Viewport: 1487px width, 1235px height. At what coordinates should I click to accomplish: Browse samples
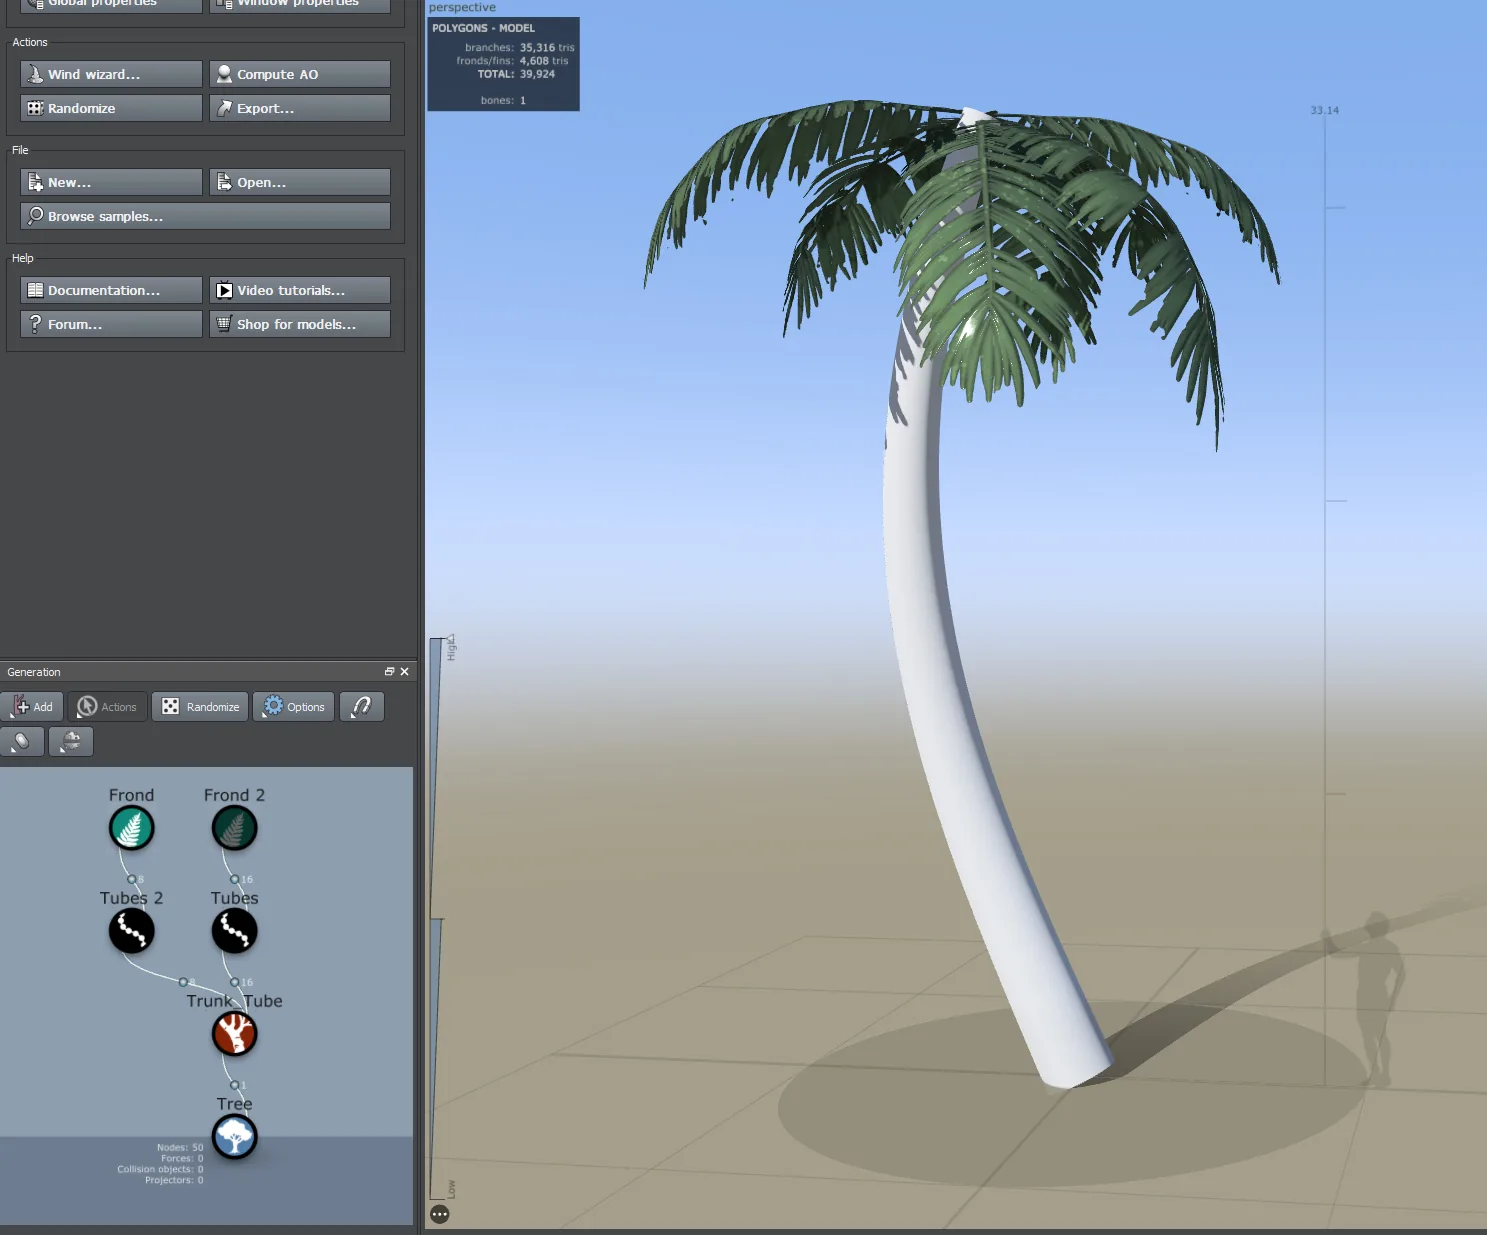click(x=205, y=216)
